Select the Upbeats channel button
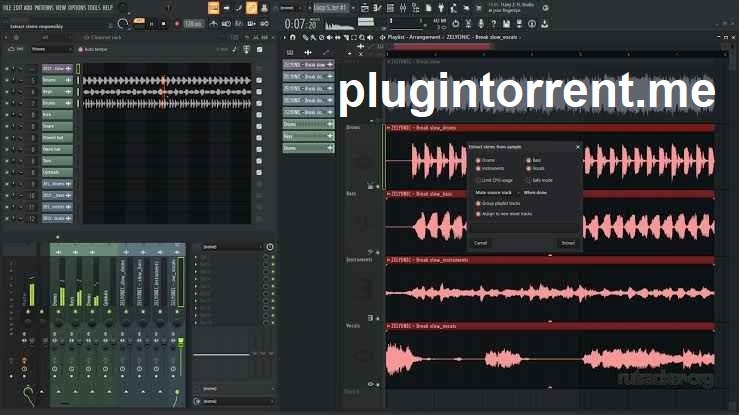 (x=57, y=172)
